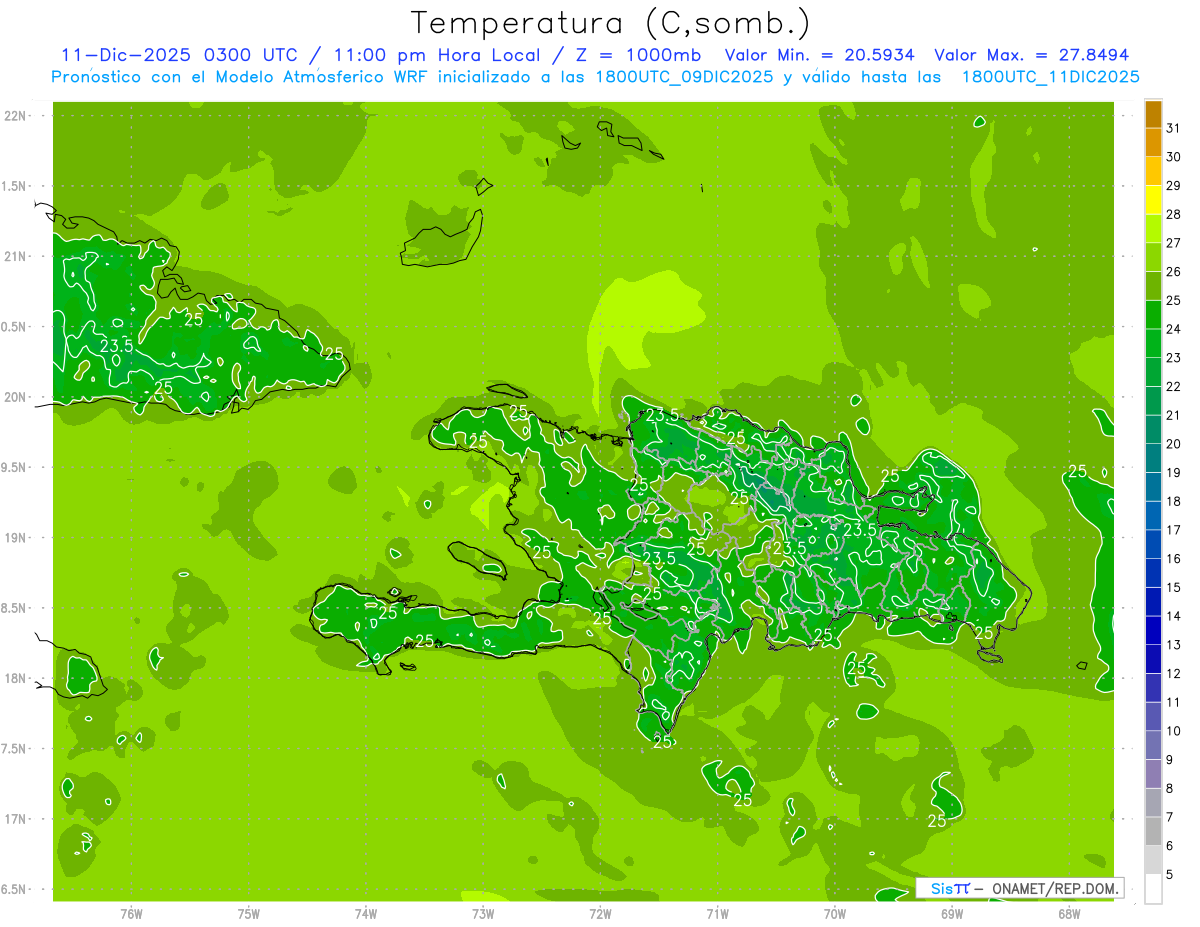Click the 76W longitude axis label
This screenshot has height=927, width=1200.
pos(132,913)
